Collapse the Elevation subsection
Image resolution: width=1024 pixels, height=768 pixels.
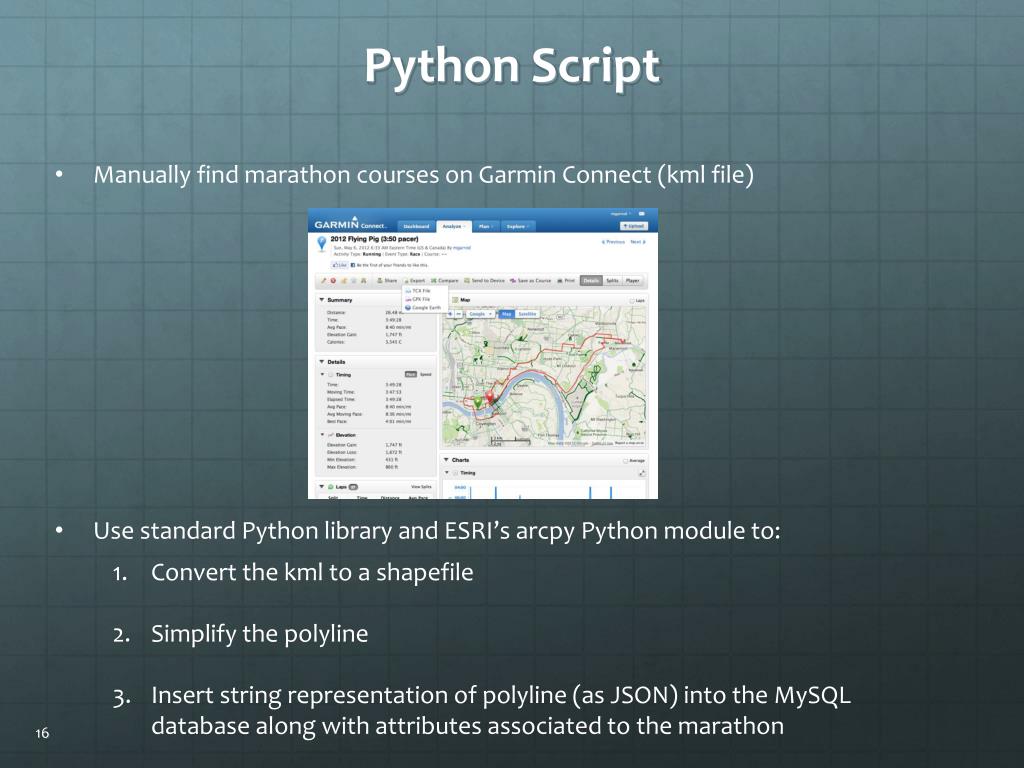pos(322,434)
